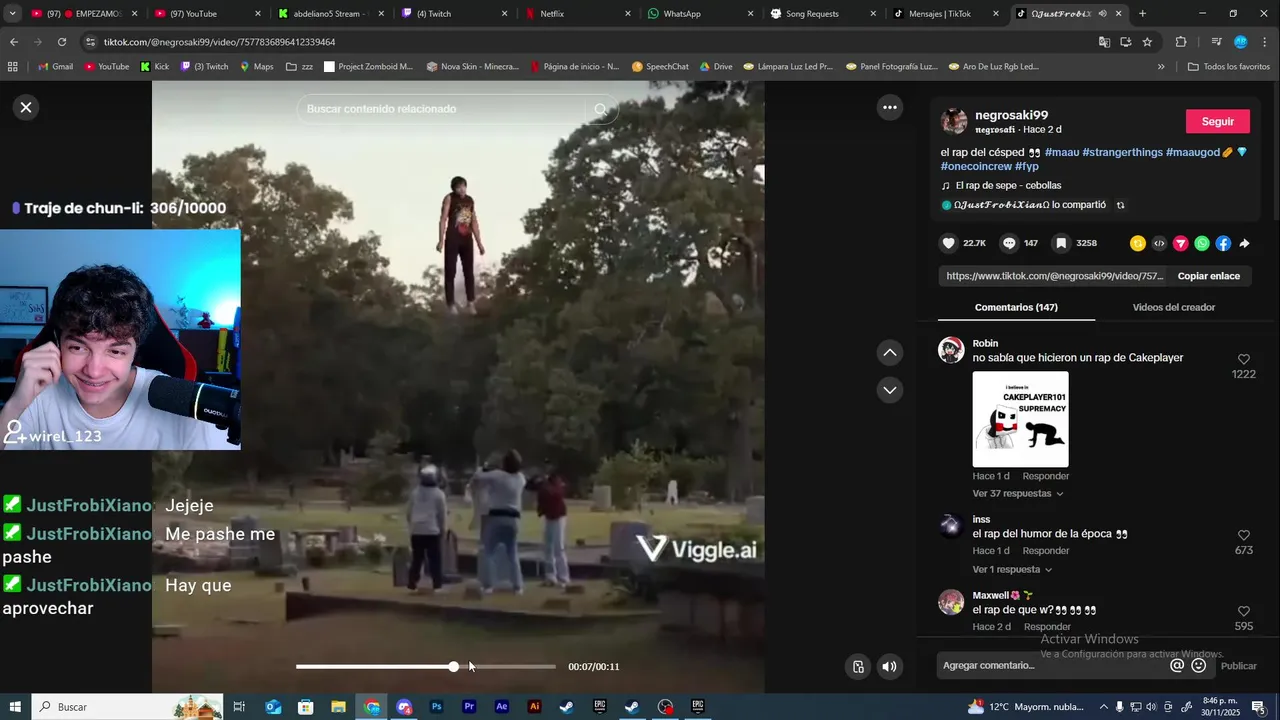Screen dimensions: 1280x720
Task: Like Maxwell's comment with the heart
Action: 1243,611
